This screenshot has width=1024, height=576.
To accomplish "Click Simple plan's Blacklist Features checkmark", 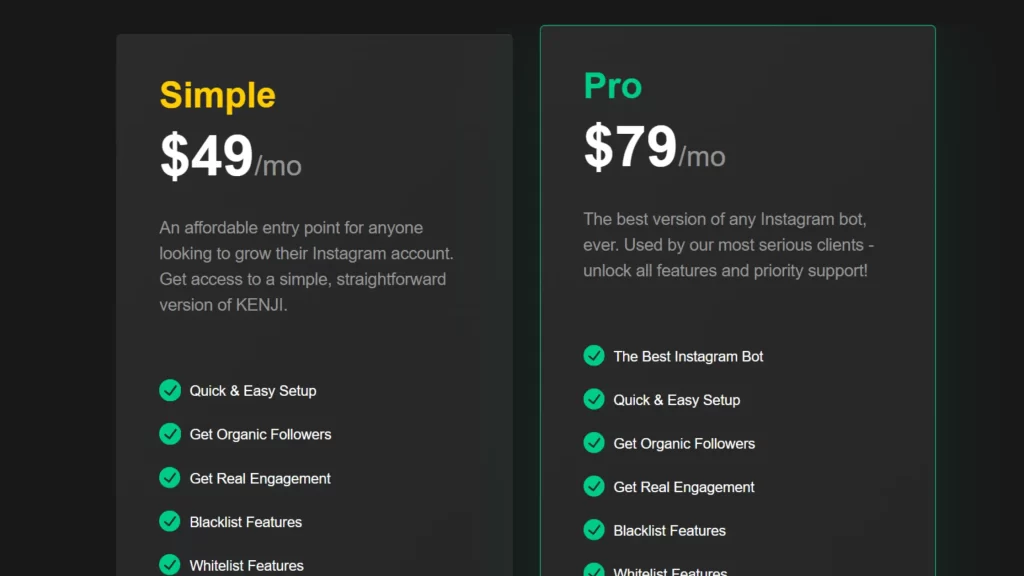I will click(x=170, y=521).
